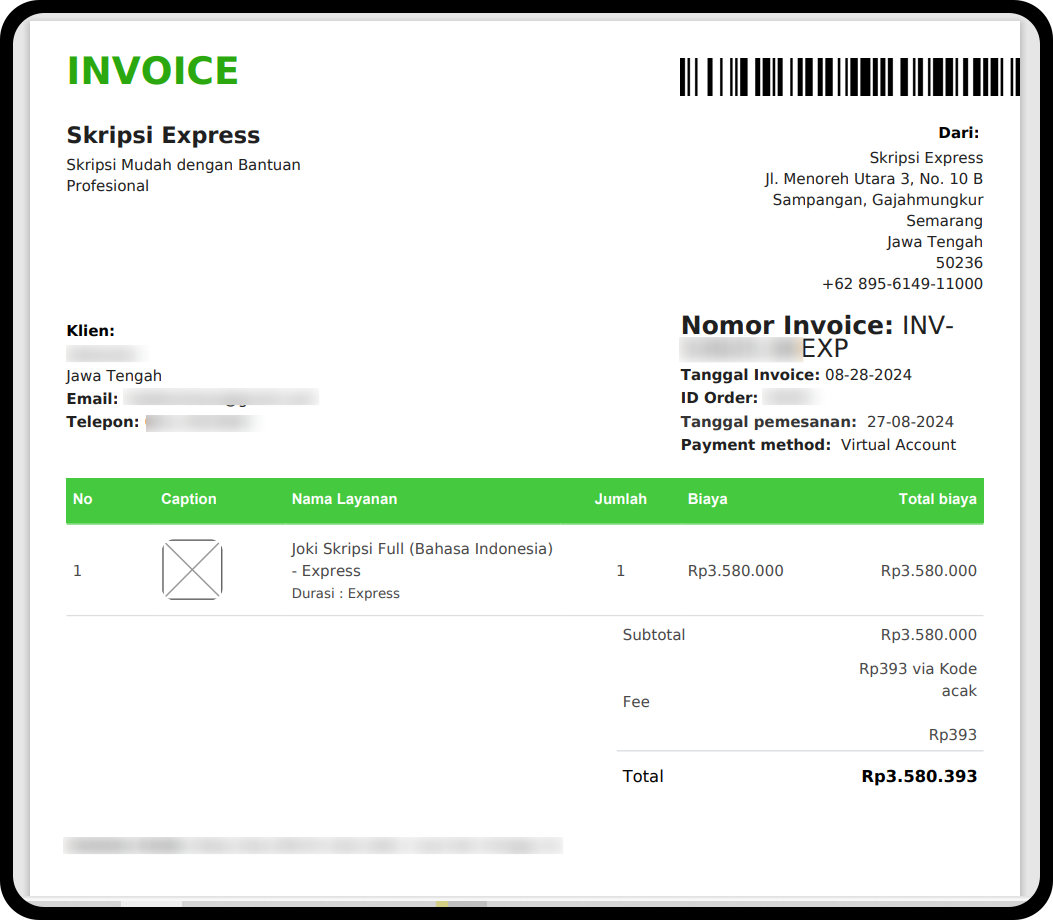Click the Subtotal label
The width and height of the screenshot is (1053, 920).
653,635
